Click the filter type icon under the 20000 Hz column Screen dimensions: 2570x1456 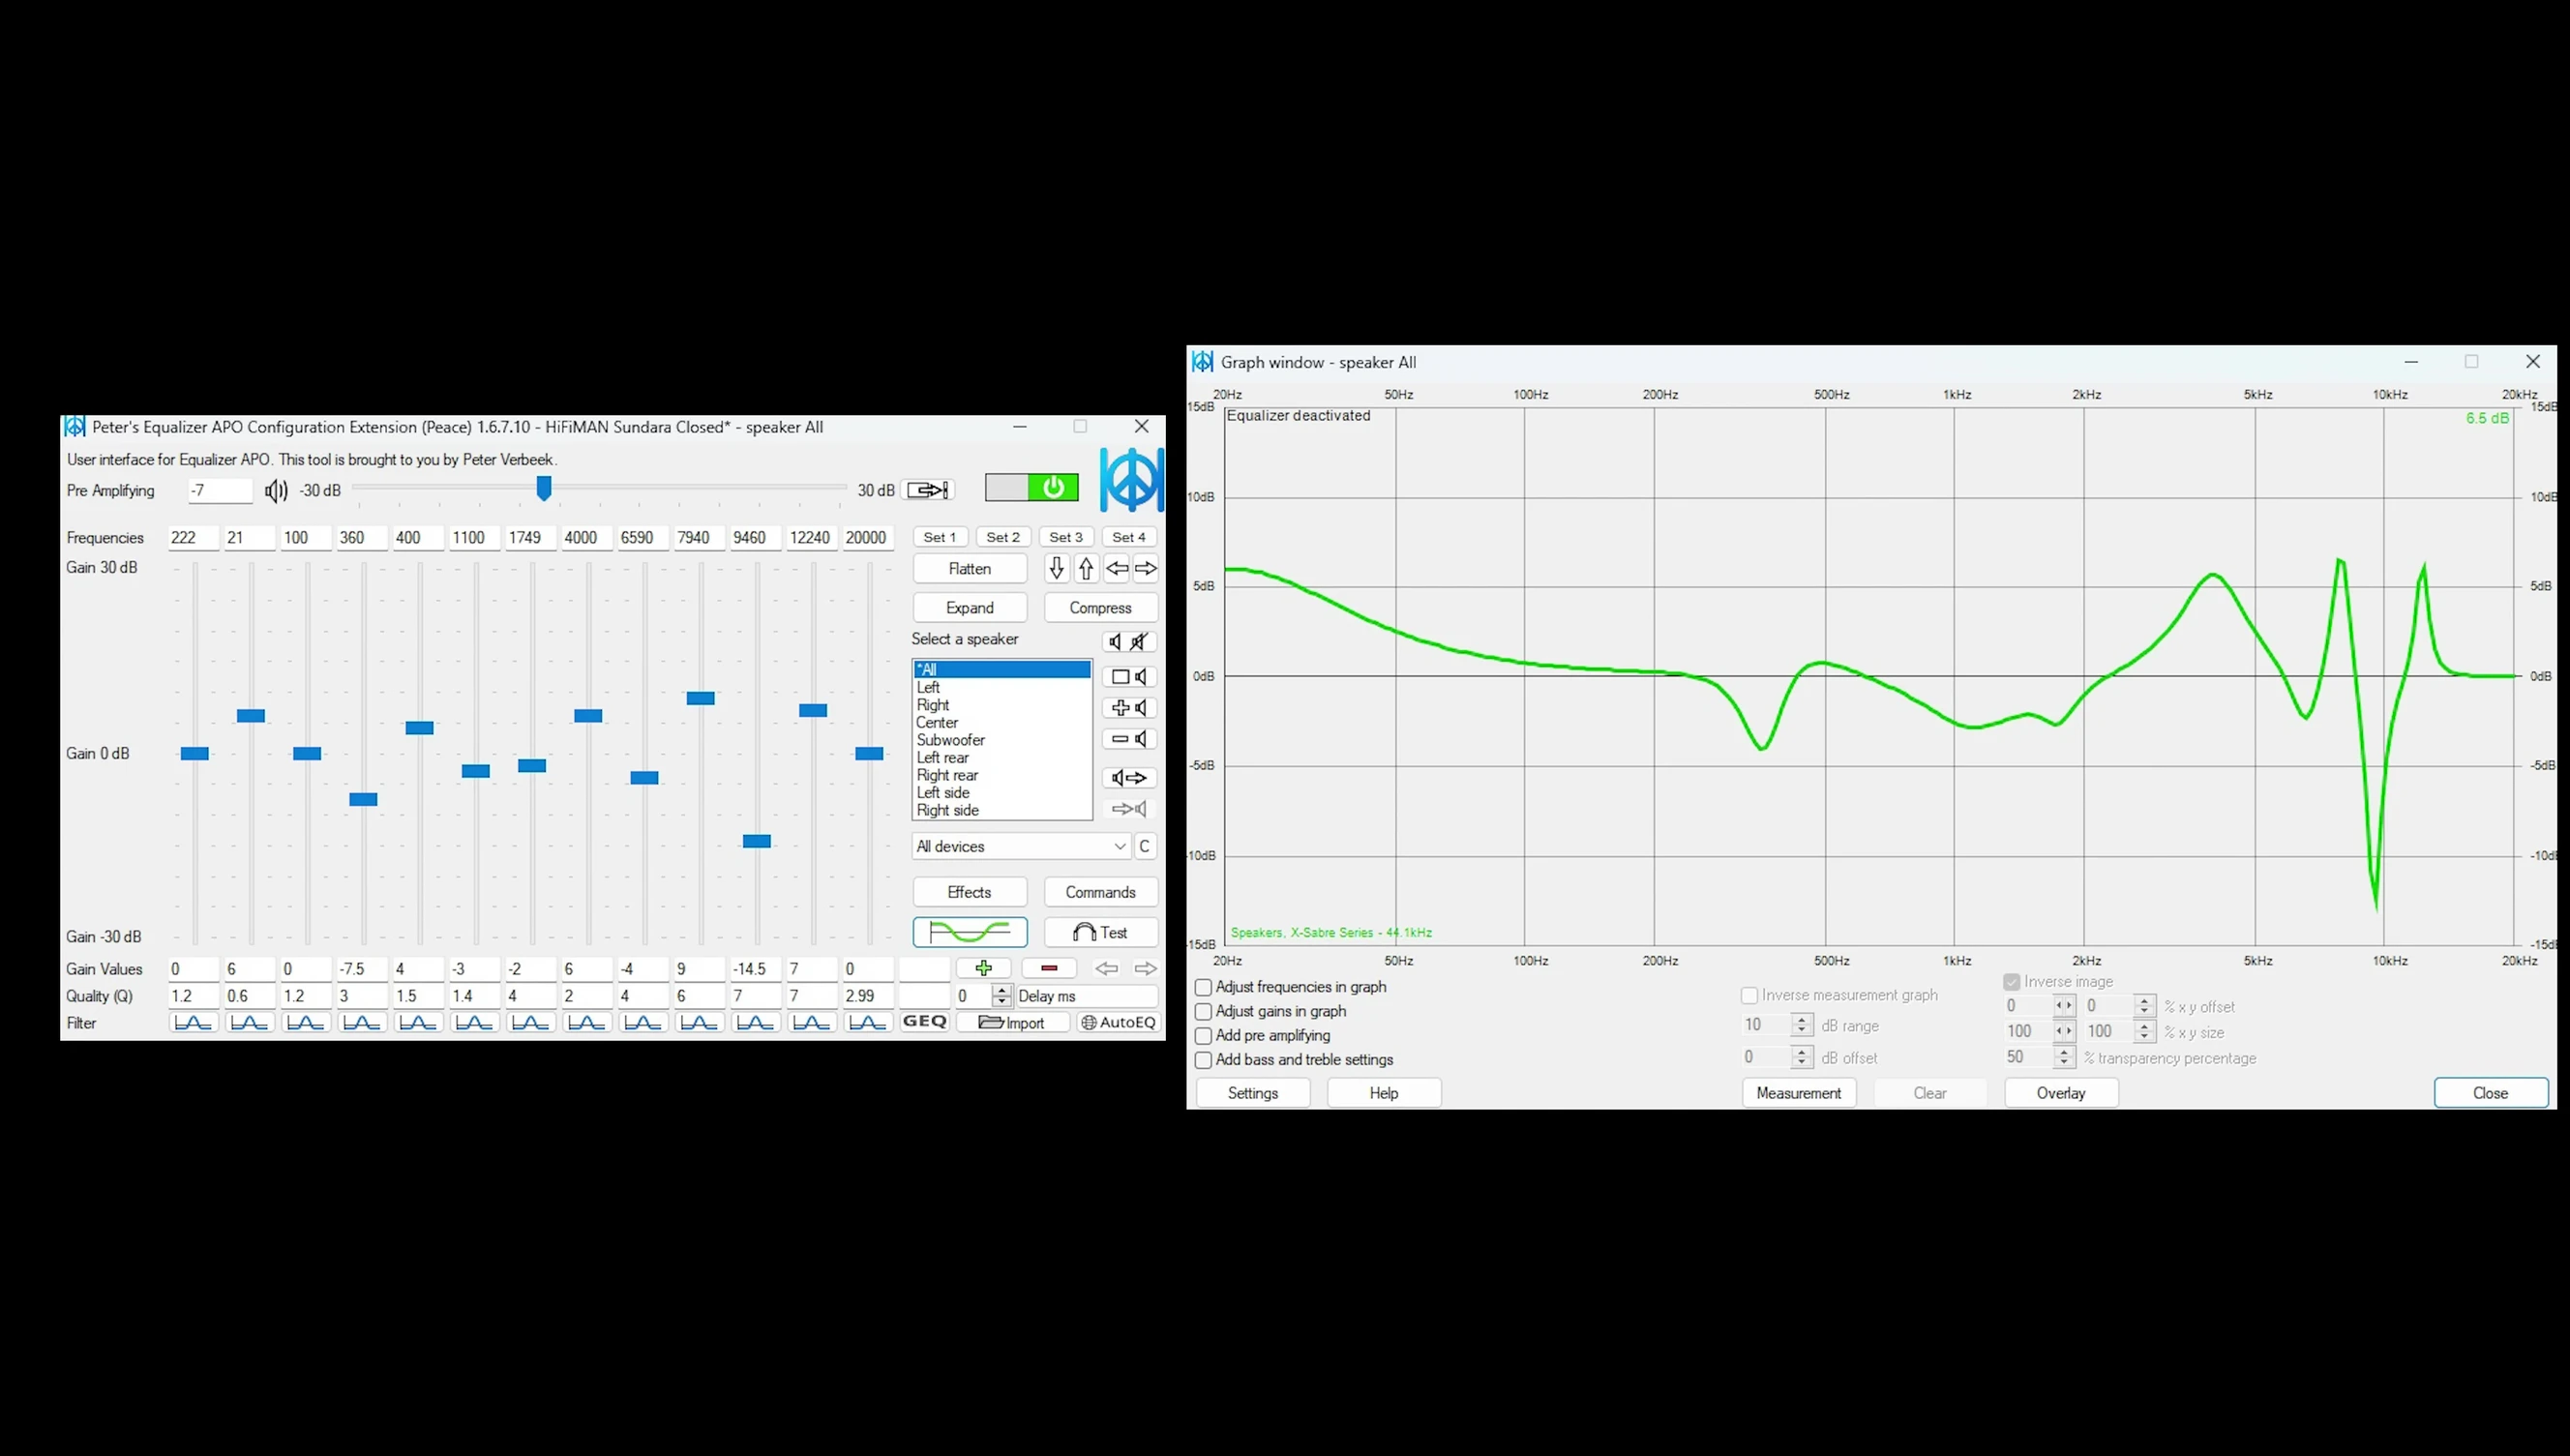pyautogui.click(x=867, y=1023)
